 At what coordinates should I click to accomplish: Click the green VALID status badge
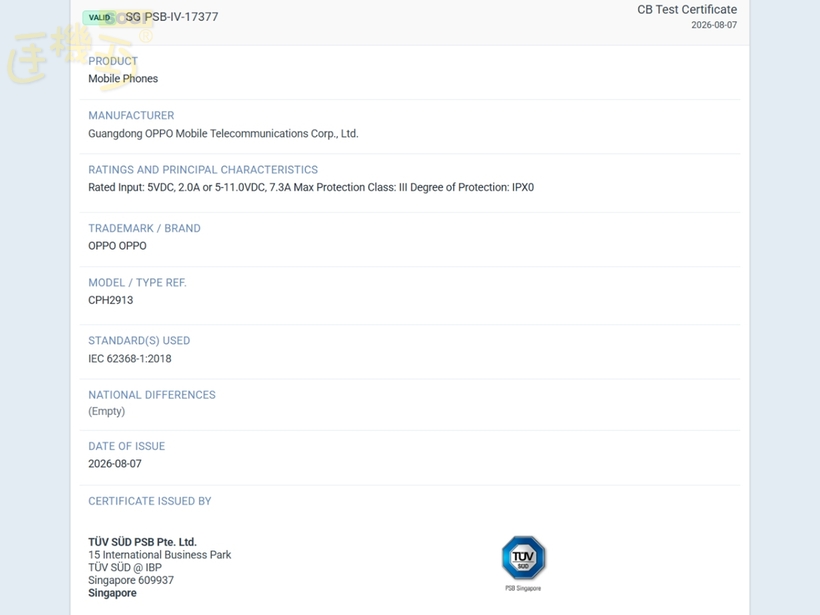click(99, 17)
